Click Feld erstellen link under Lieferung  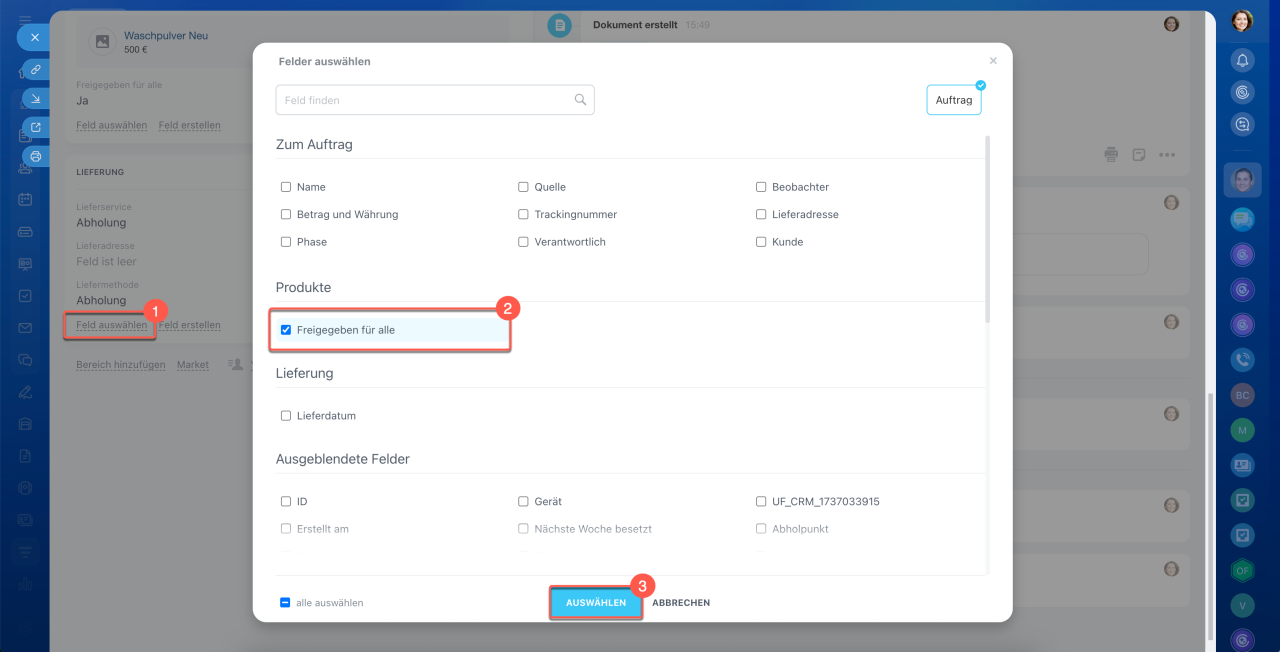click(190, 325)
